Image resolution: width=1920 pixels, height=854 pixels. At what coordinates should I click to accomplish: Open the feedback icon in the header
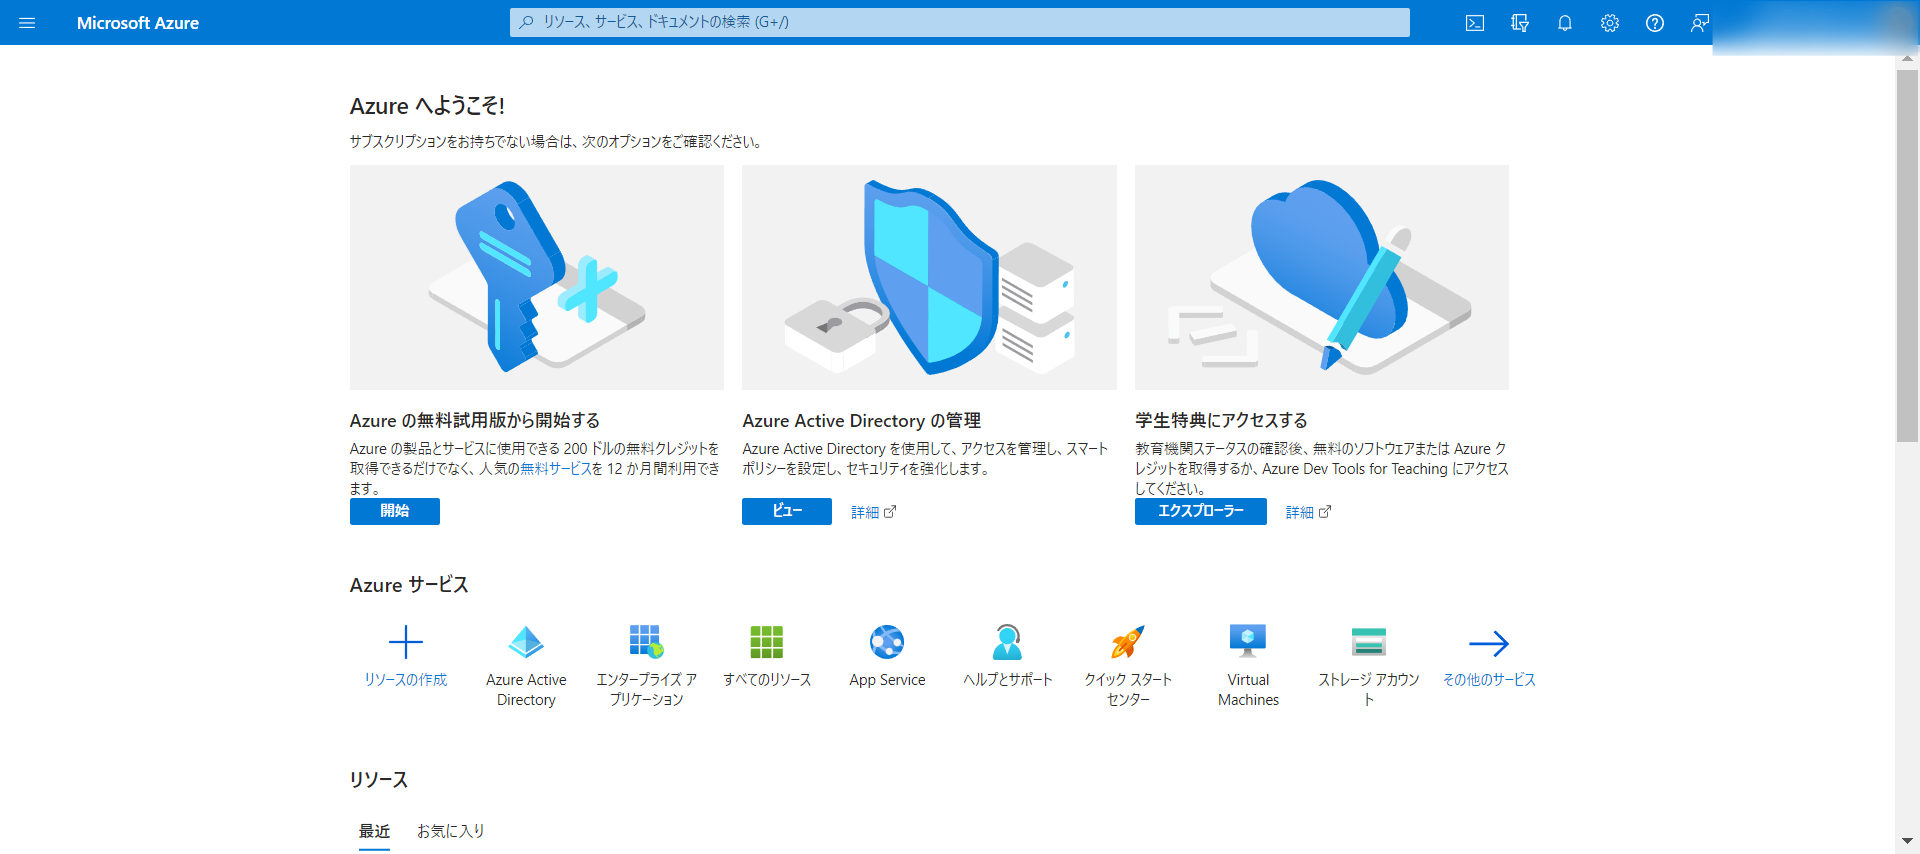click(x=1700, y=23)
